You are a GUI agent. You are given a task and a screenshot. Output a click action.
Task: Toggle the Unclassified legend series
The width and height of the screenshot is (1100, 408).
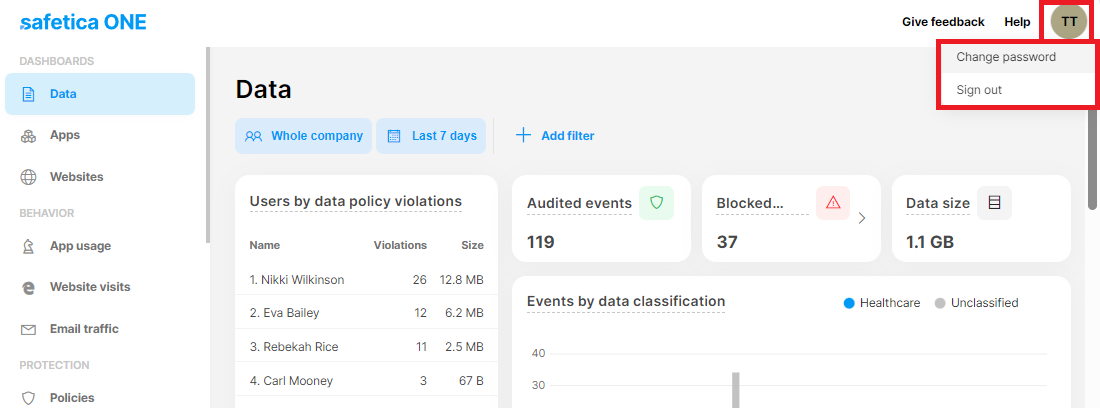[976, 303]
